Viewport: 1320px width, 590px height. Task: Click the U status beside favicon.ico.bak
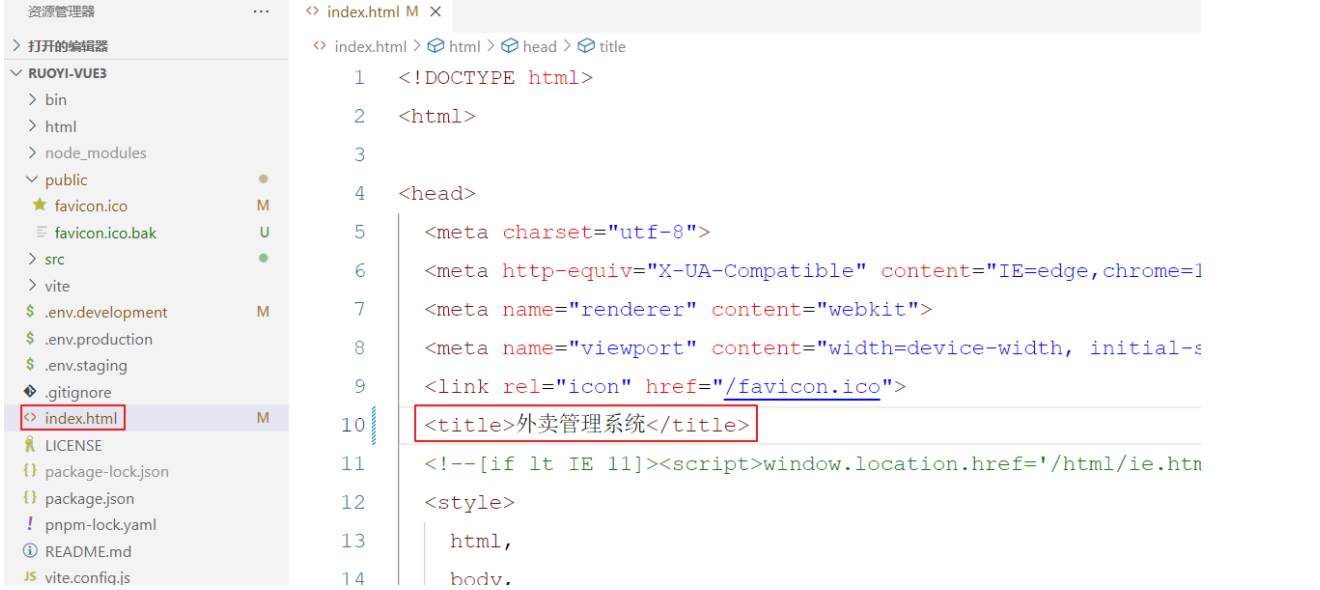264,232
